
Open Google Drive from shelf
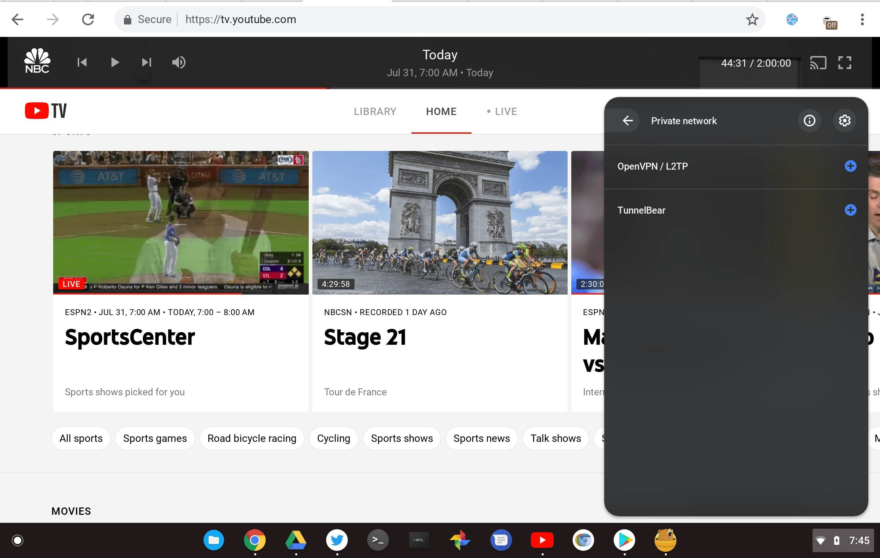pos(296,540)
